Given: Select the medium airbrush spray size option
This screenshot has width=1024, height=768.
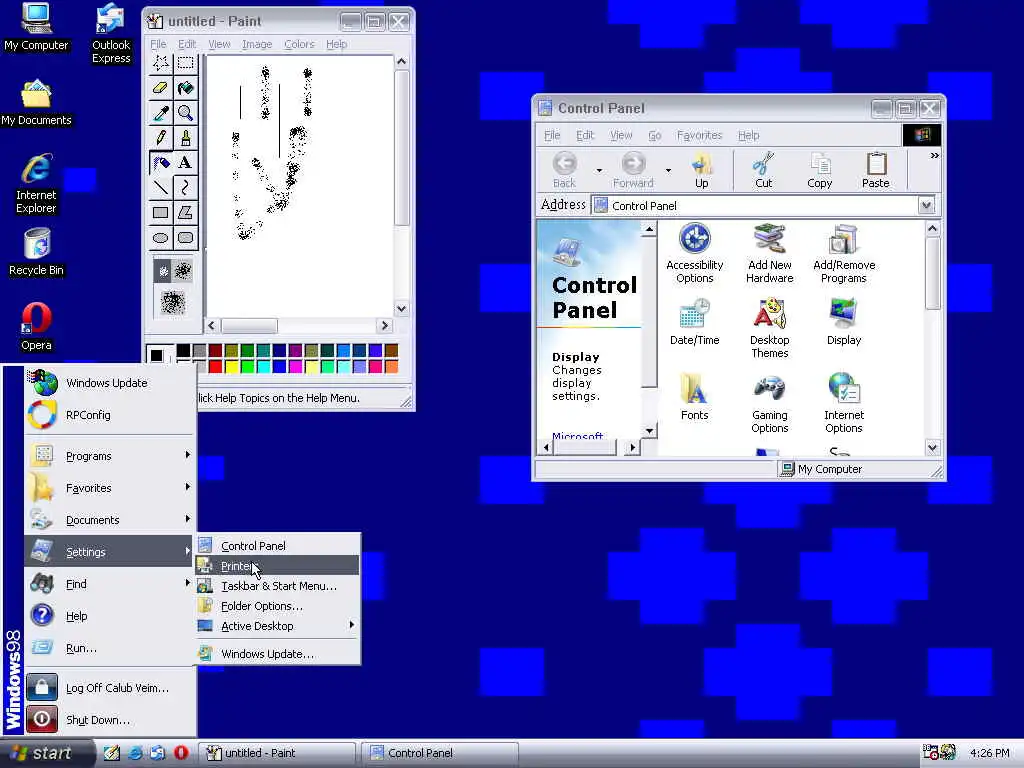Looking at the screenshot, I should point(183,270).
